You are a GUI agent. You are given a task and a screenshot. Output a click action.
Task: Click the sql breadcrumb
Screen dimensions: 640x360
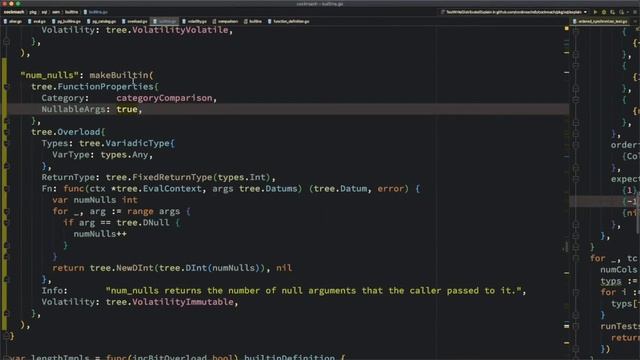(44, 12)
